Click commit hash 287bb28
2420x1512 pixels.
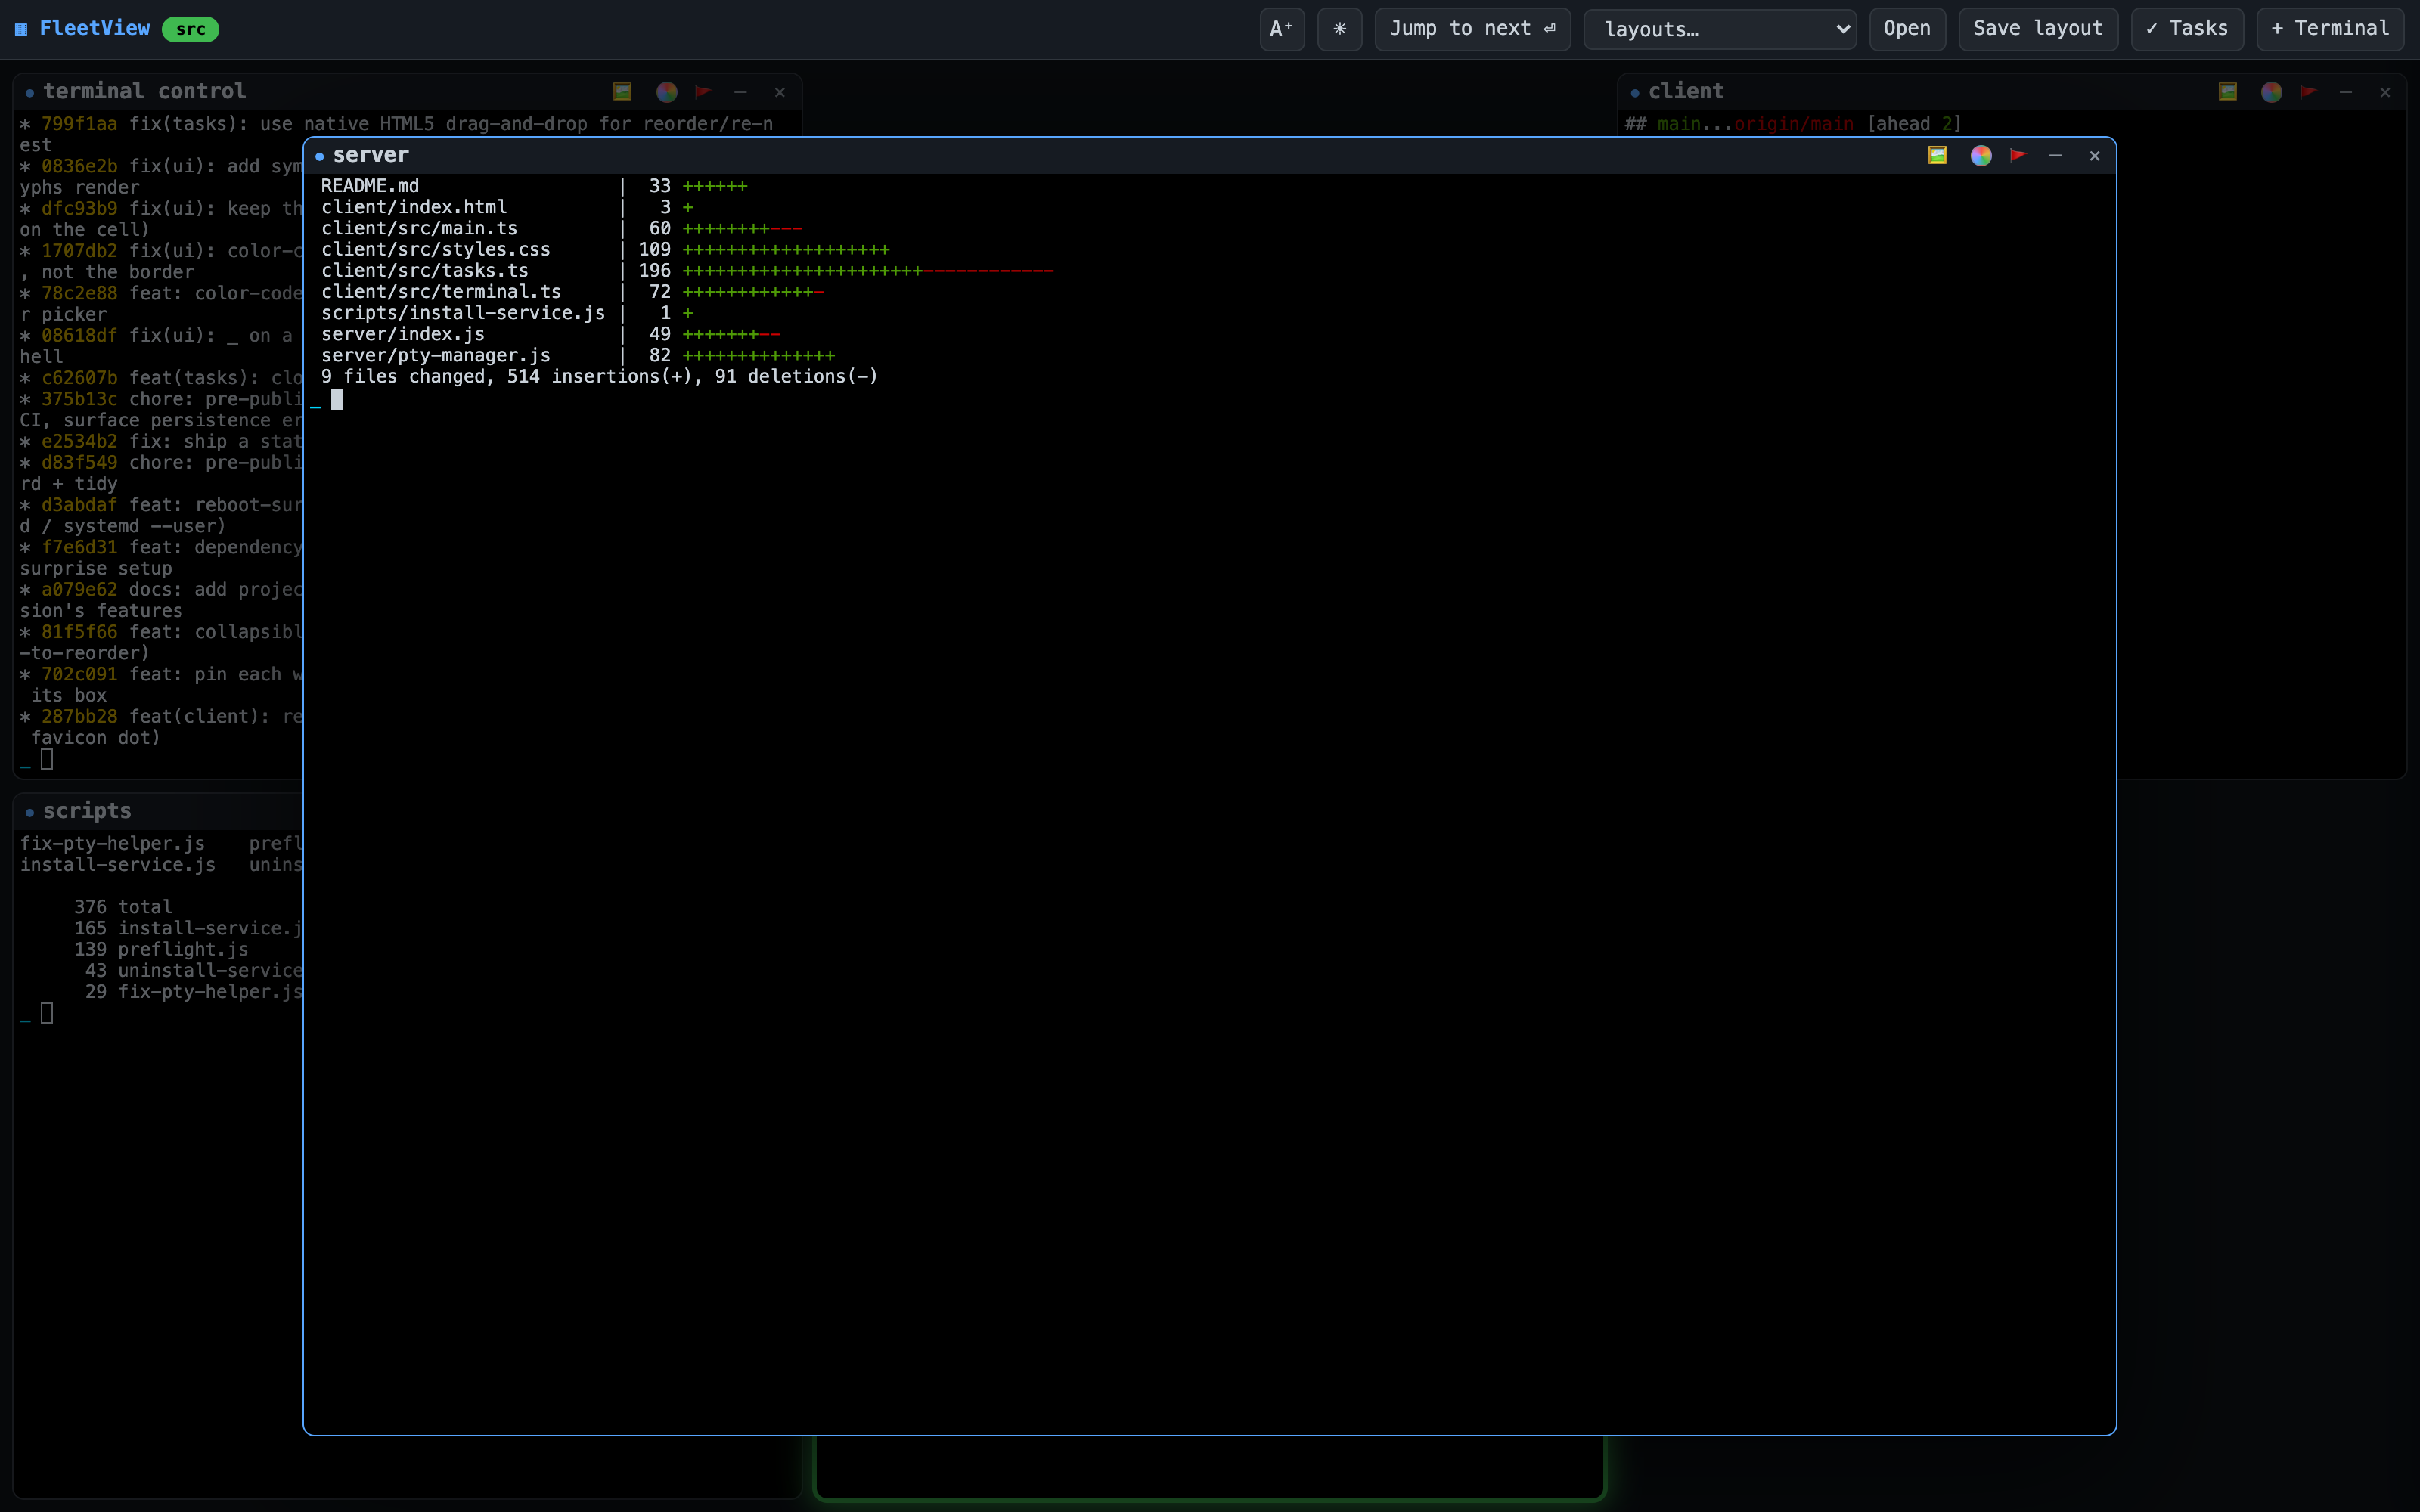point(79,717)
